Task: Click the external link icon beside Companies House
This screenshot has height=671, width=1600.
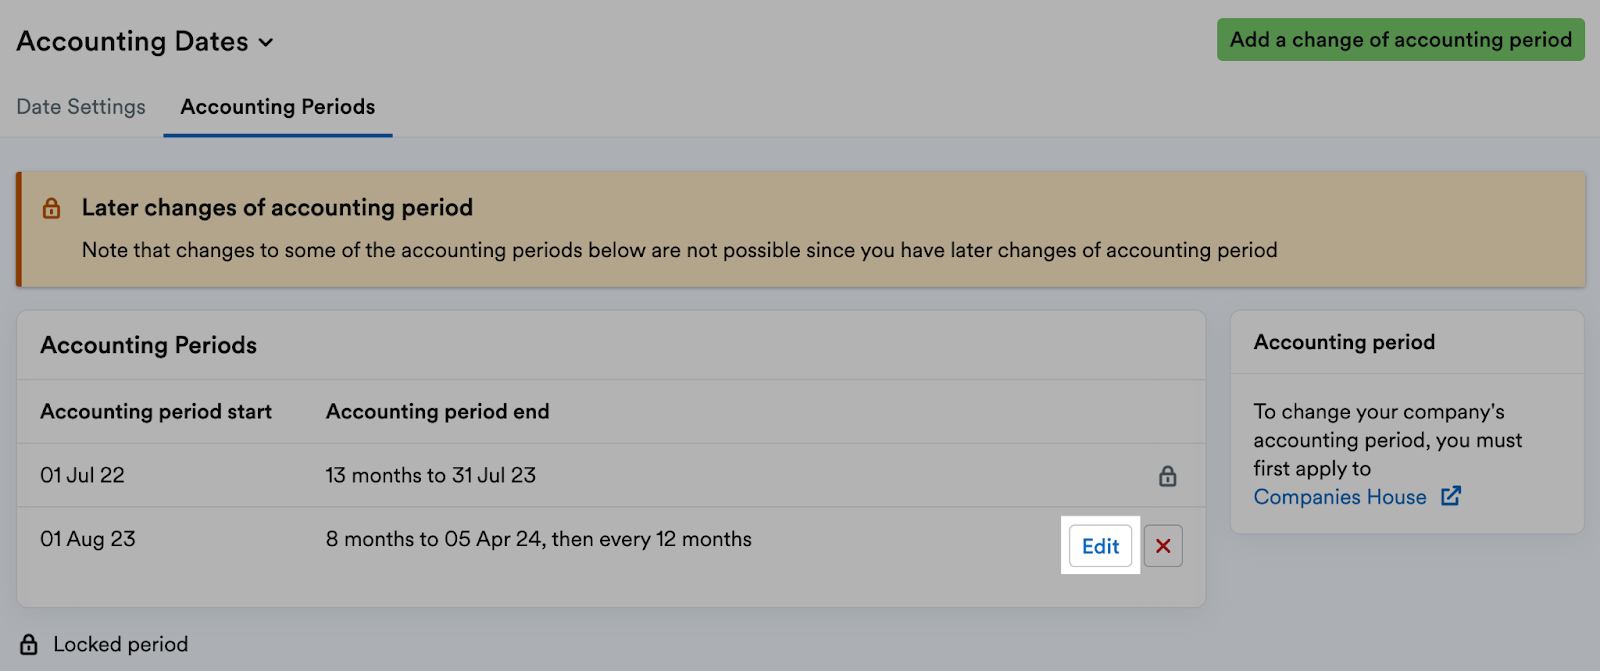Action: (x=1452, y=496)
